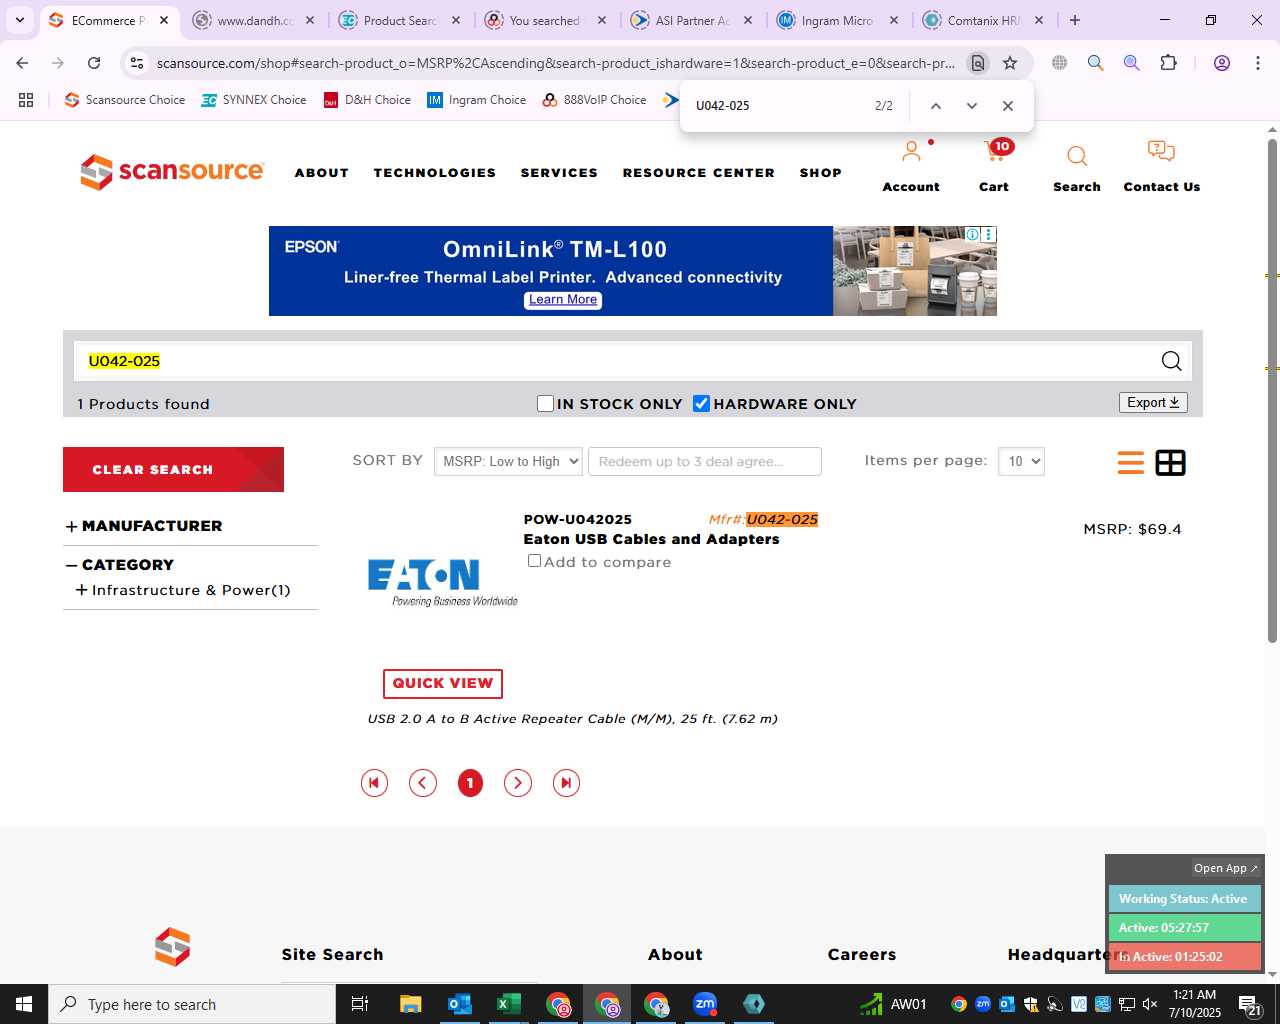Open Scansource Choice bookmark

pos(125,100)
